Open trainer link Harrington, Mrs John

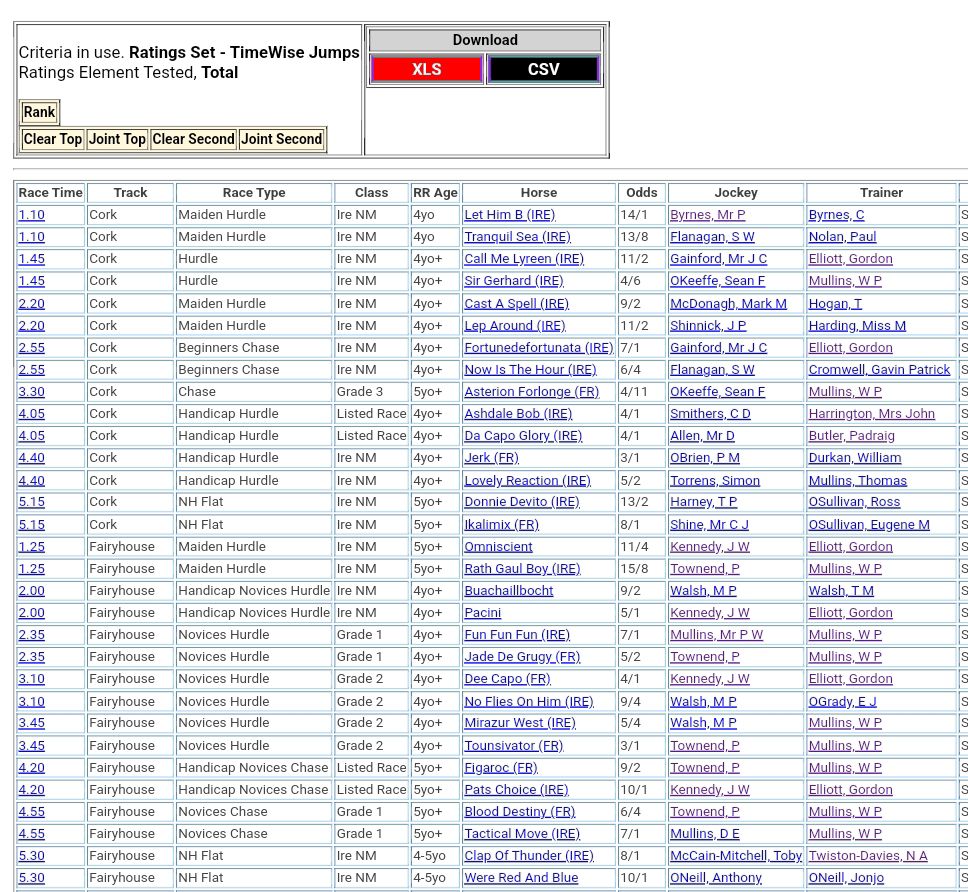click(x=871, y=413)
